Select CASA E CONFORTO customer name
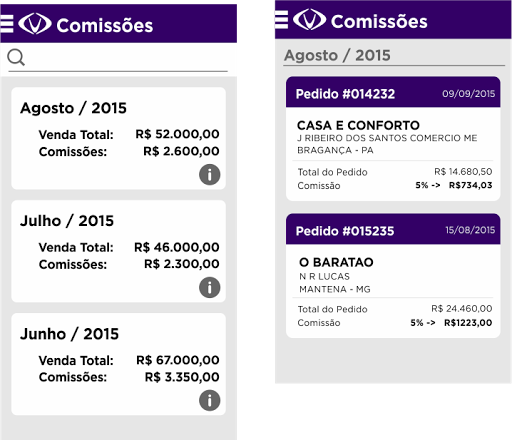Viewport: 512px width, 440px height. pyautogui.click(x=358, y=125)
